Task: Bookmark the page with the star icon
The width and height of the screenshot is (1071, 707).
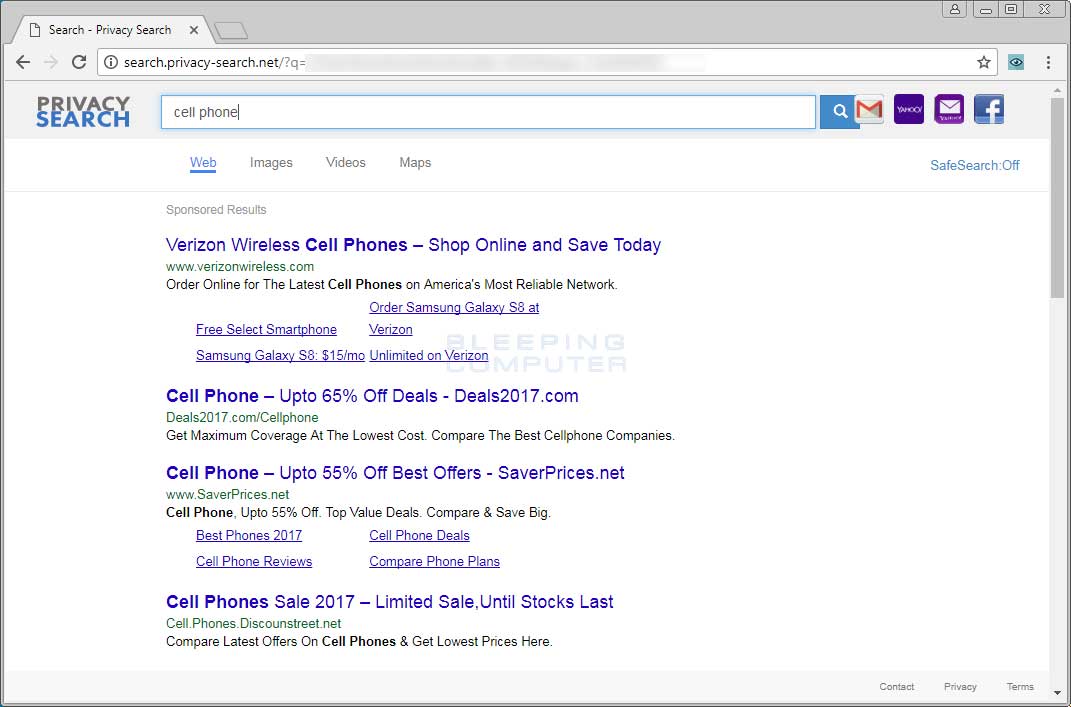Action: pos(983,61)
